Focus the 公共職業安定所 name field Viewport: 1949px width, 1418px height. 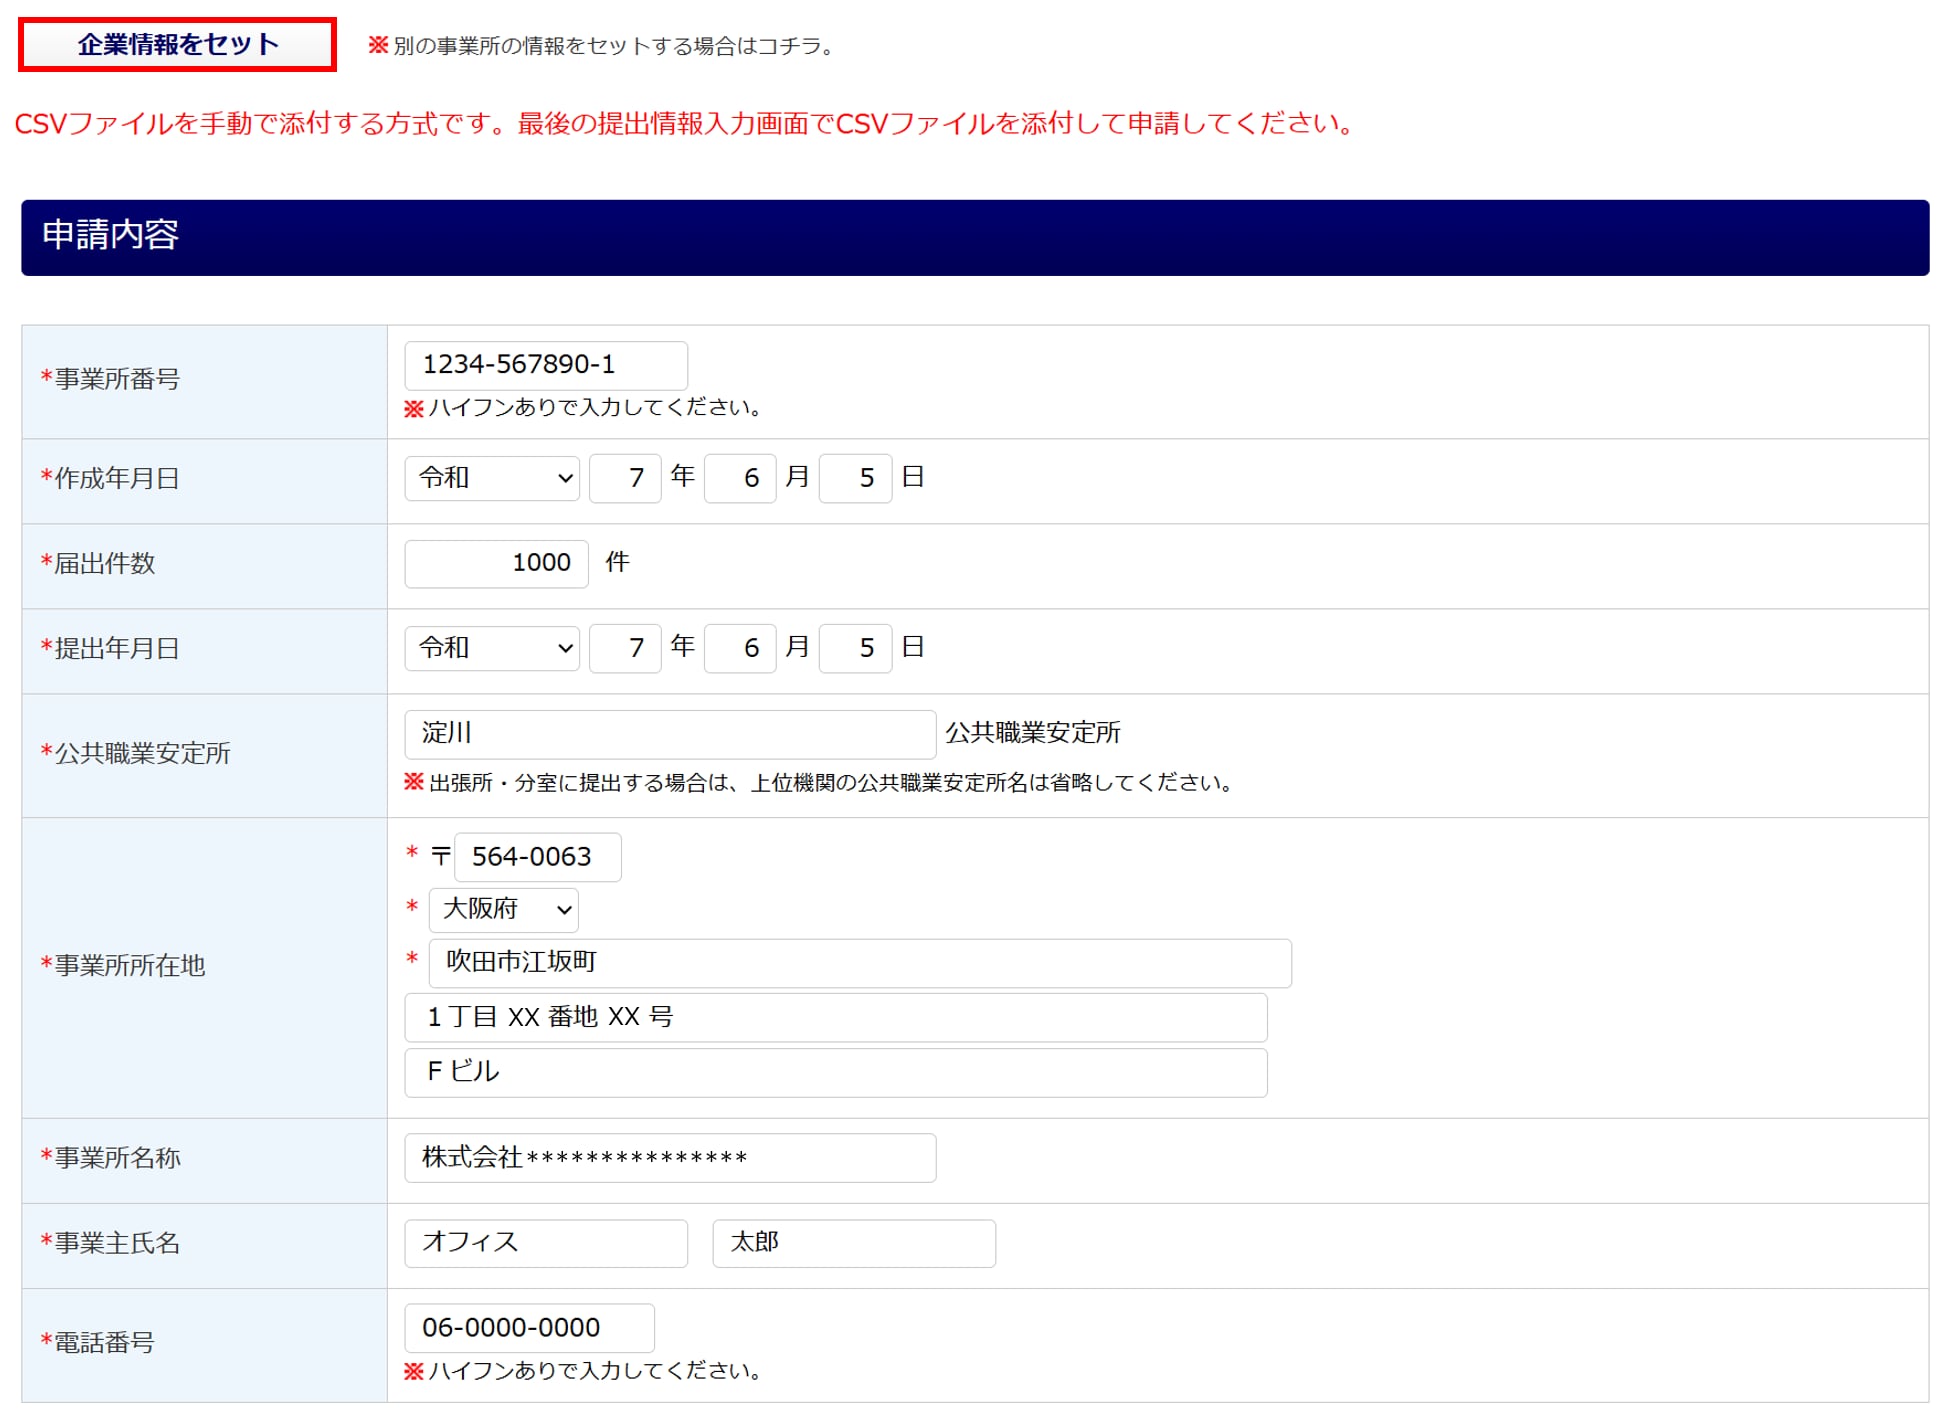(669, 733)
